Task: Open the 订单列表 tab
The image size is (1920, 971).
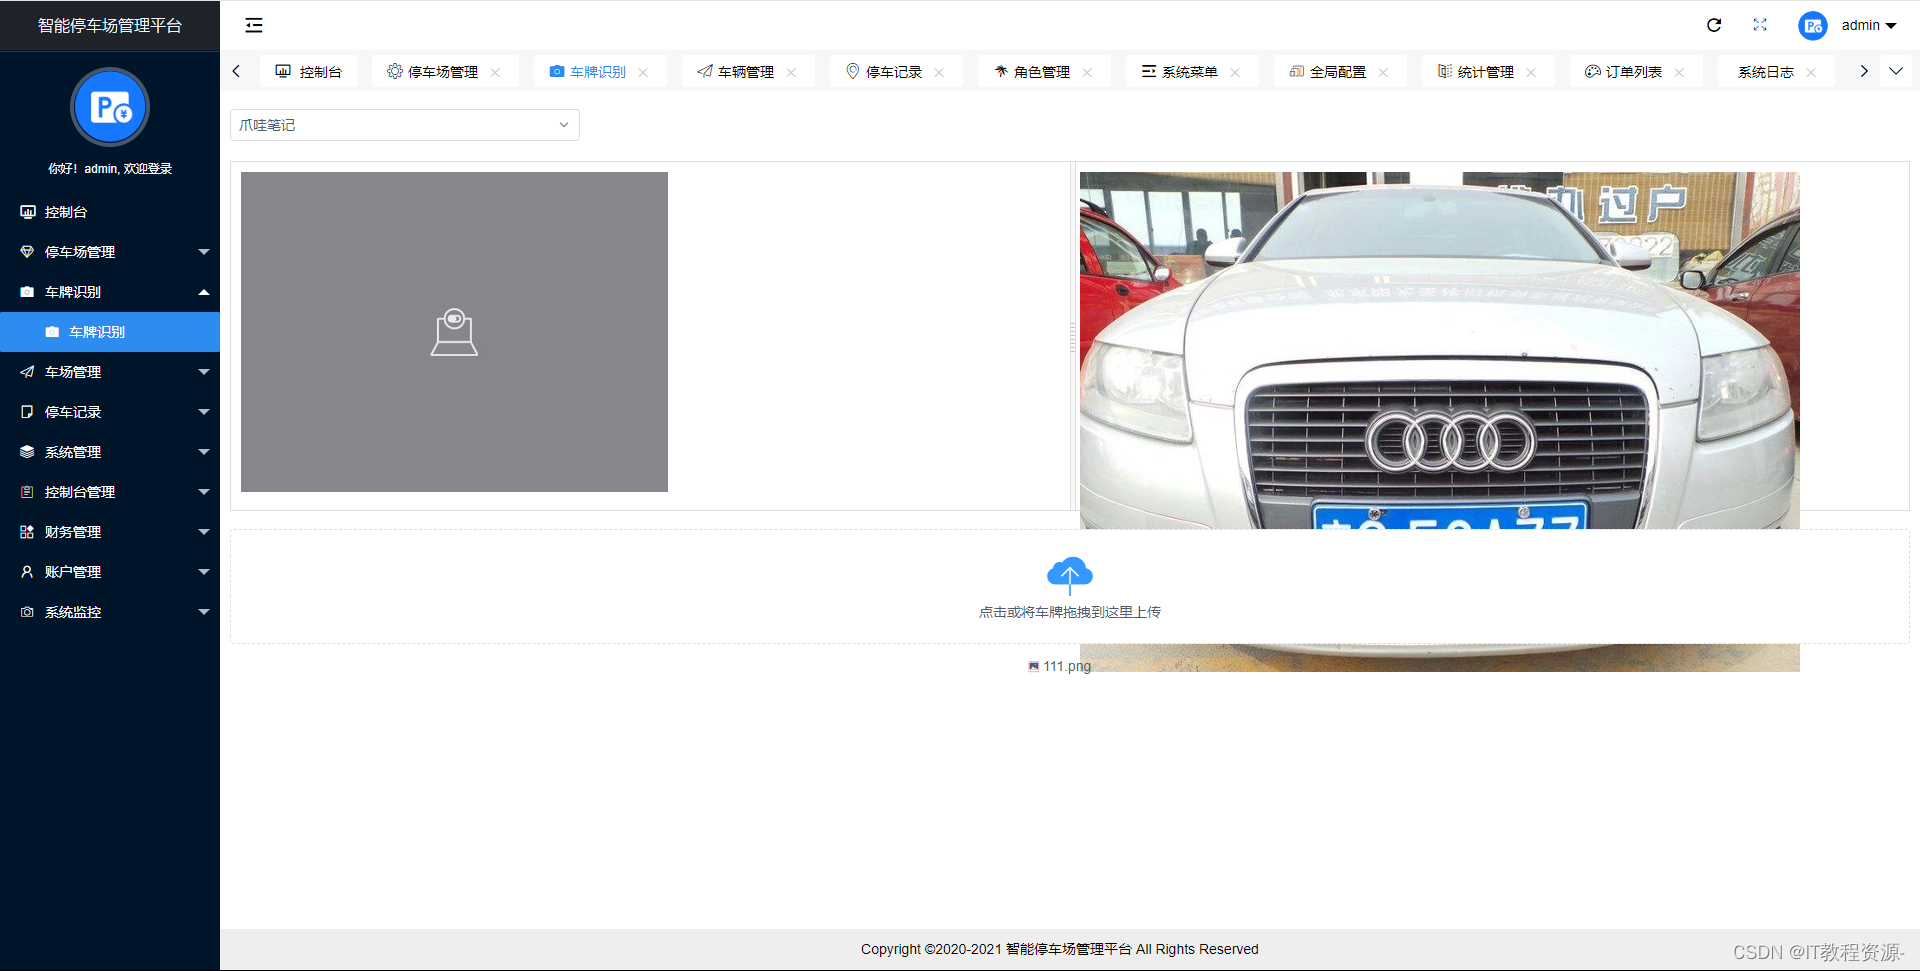Action: (1634, 72)
